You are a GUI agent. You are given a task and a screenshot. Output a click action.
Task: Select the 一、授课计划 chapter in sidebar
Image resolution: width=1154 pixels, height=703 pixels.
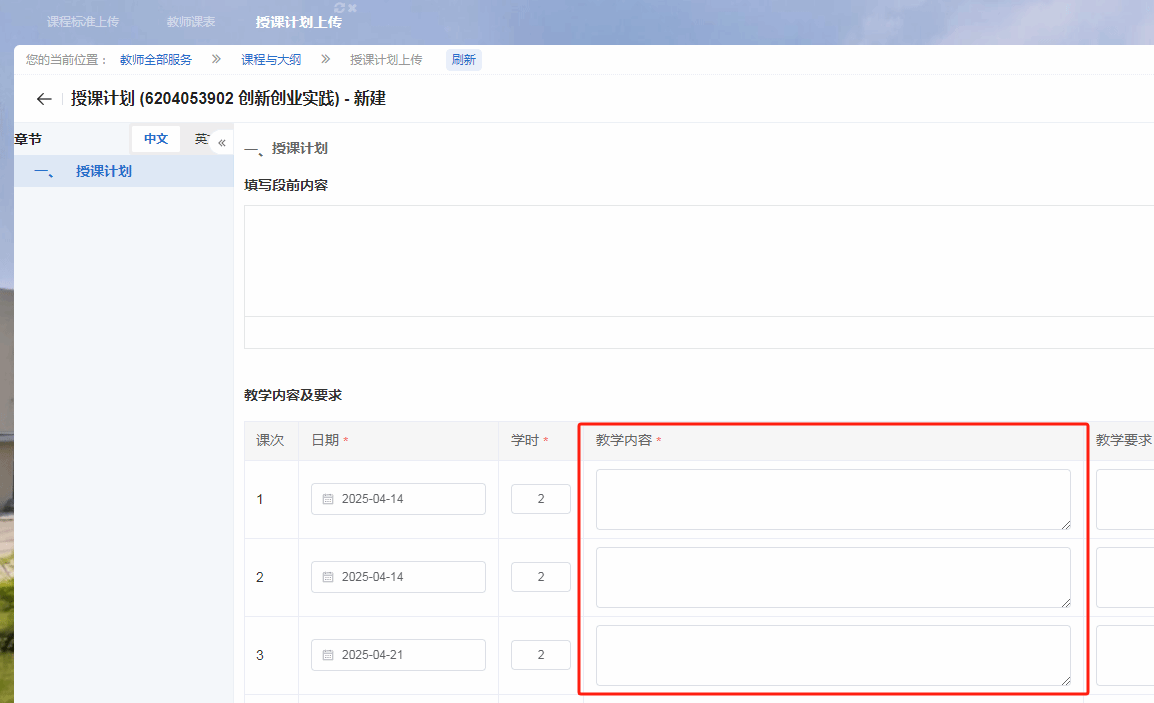103,171
